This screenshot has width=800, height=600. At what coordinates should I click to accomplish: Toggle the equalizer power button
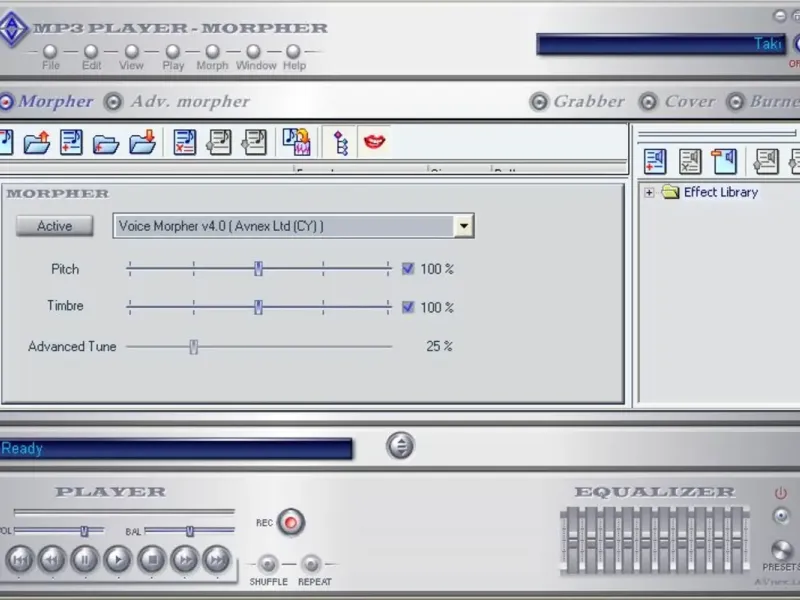click(781, 493)
